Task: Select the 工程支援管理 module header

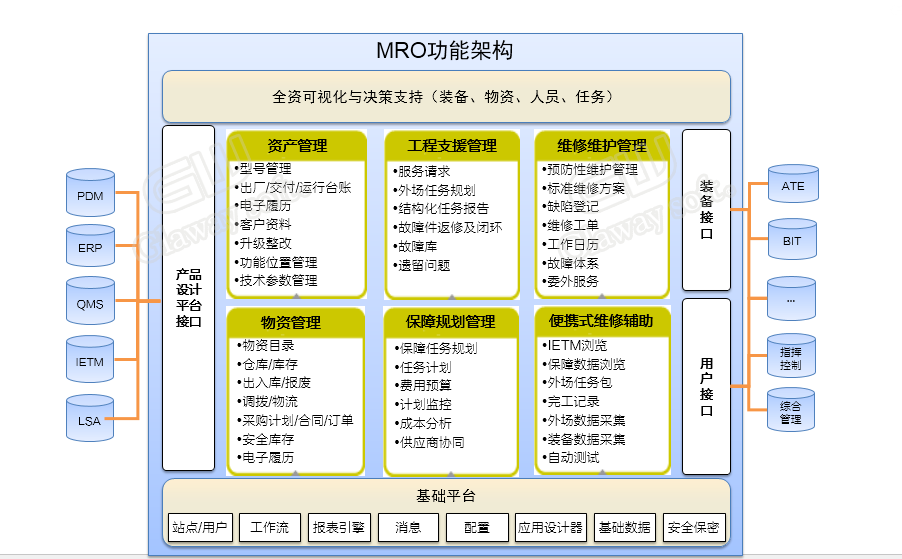Action: (x=452, y=146)
